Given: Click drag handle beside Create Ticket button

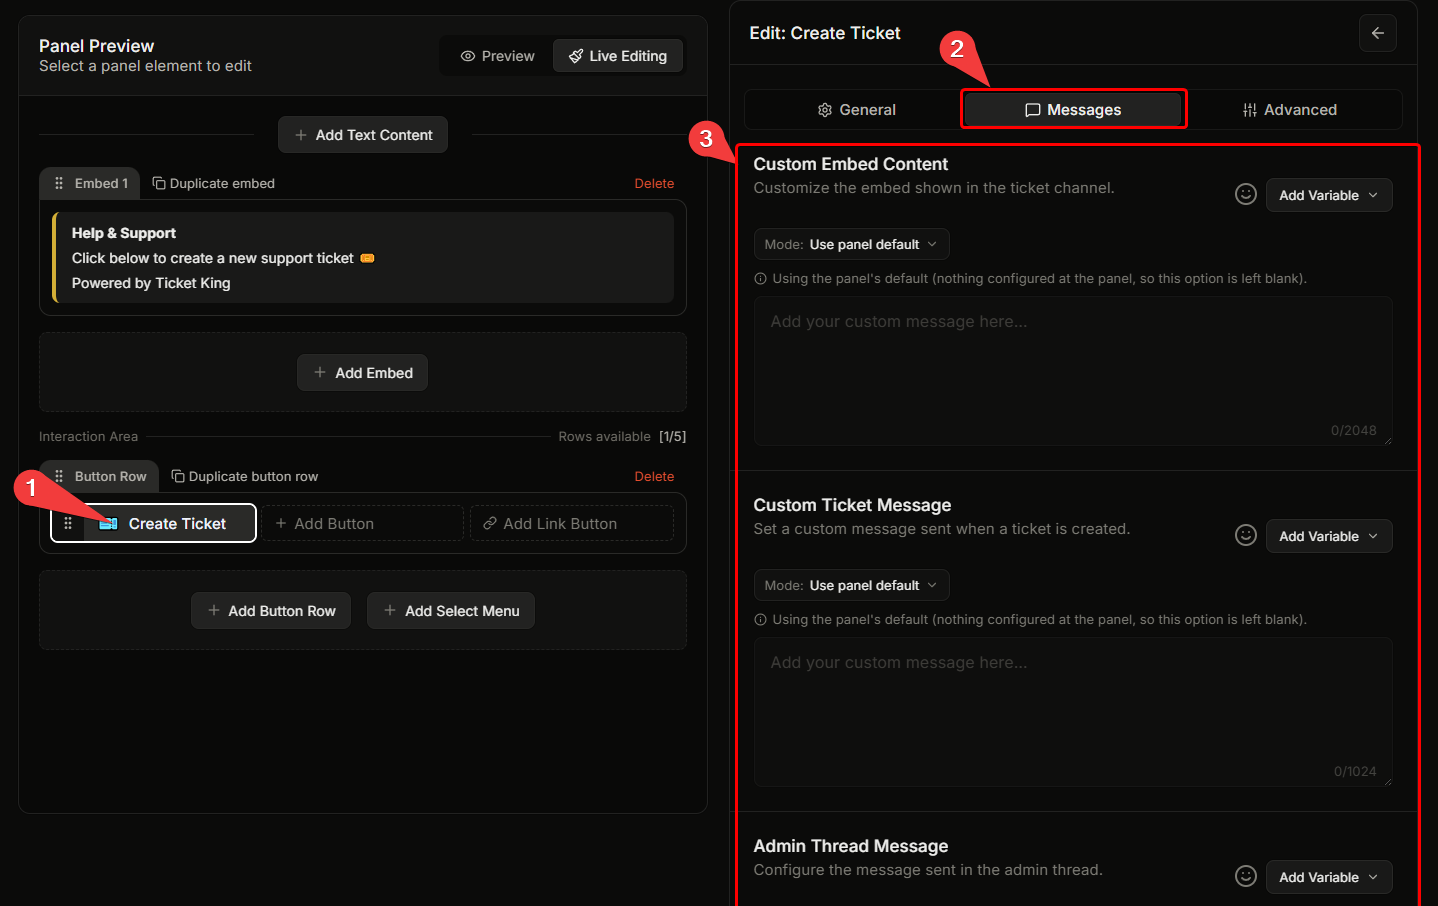Looking at the screenshot, I should pos(68,523).
